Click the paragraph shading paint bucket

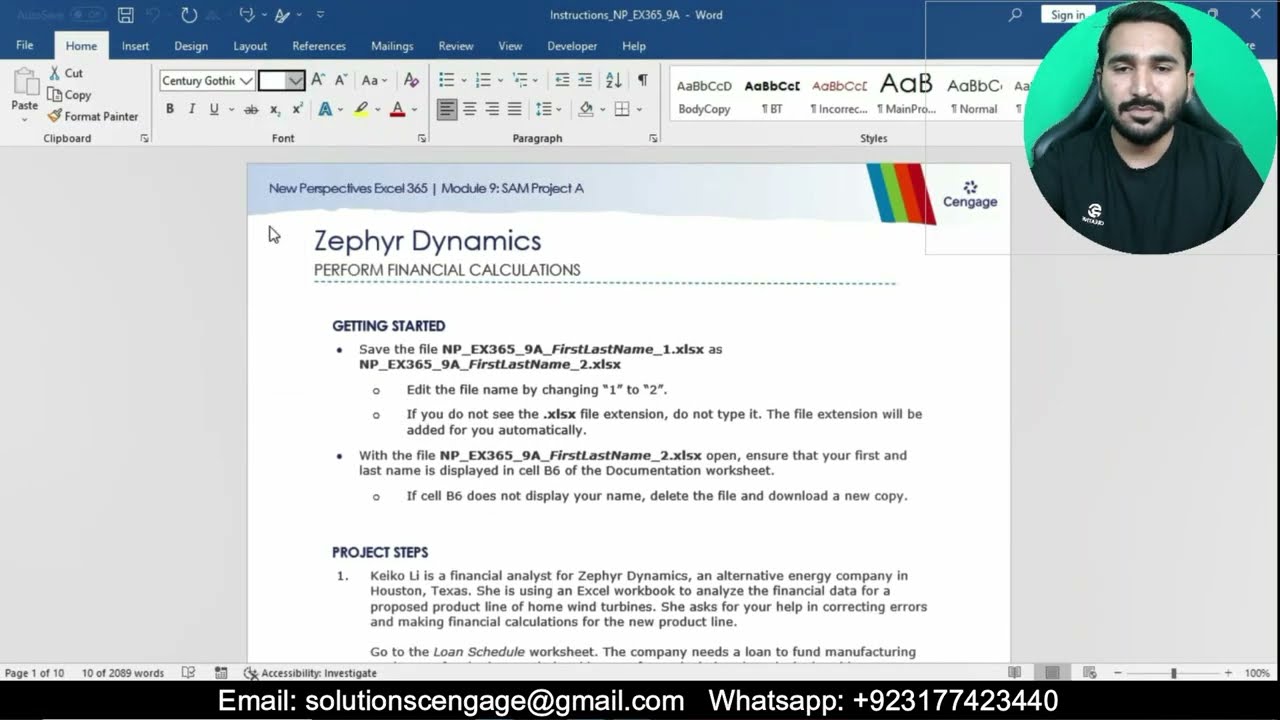(x=586, y=109)
